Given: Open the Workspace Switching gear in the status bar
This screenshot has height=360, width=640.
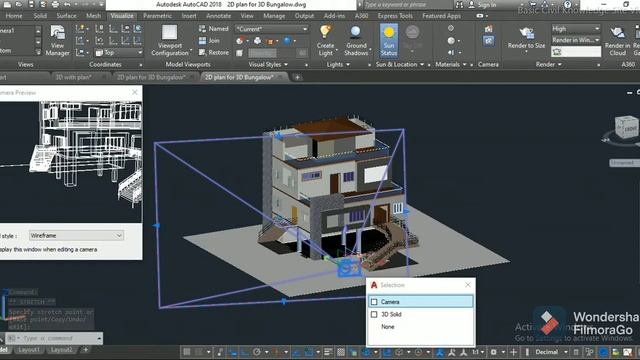Looking at the screenshot, I should pyautogui.click(x=493, y=352).
